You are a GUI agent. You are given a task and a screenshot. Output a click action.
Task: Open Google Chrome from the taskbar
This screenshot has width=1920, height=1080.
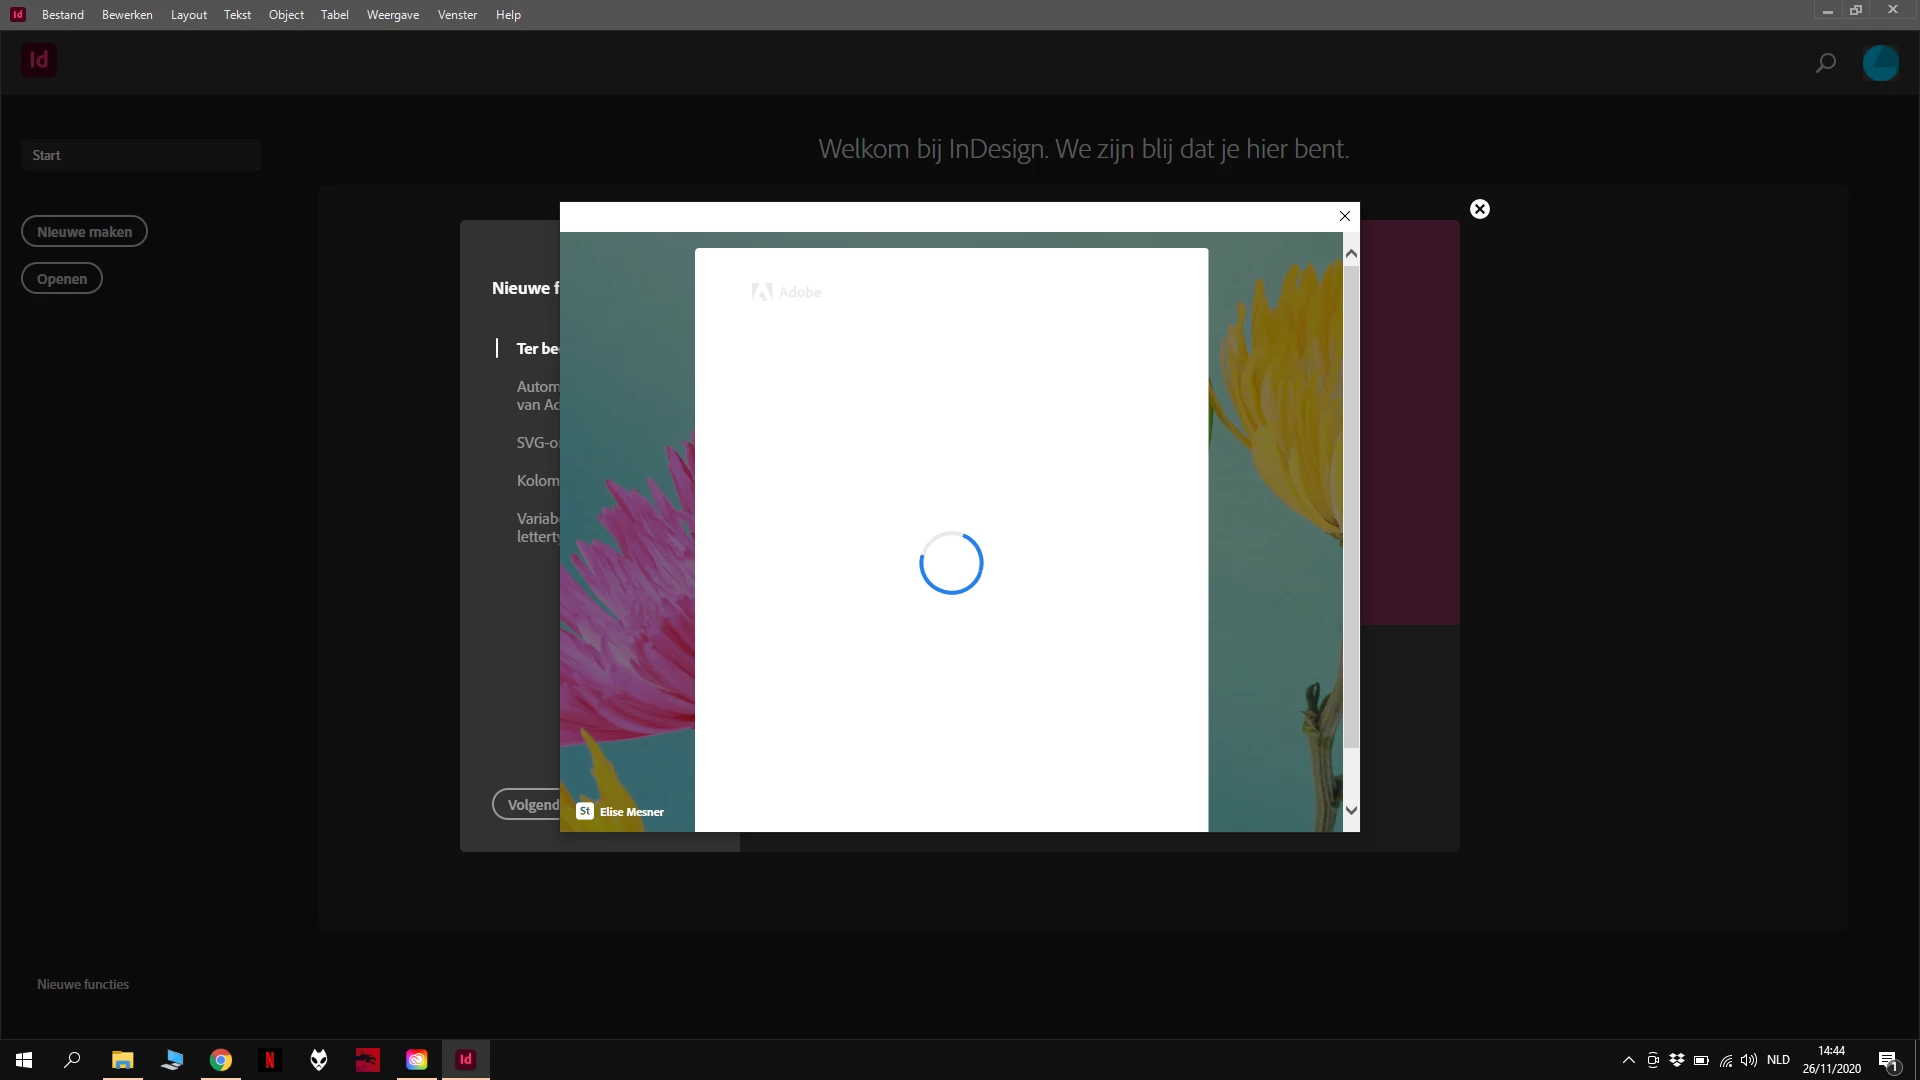(221, 1060)
